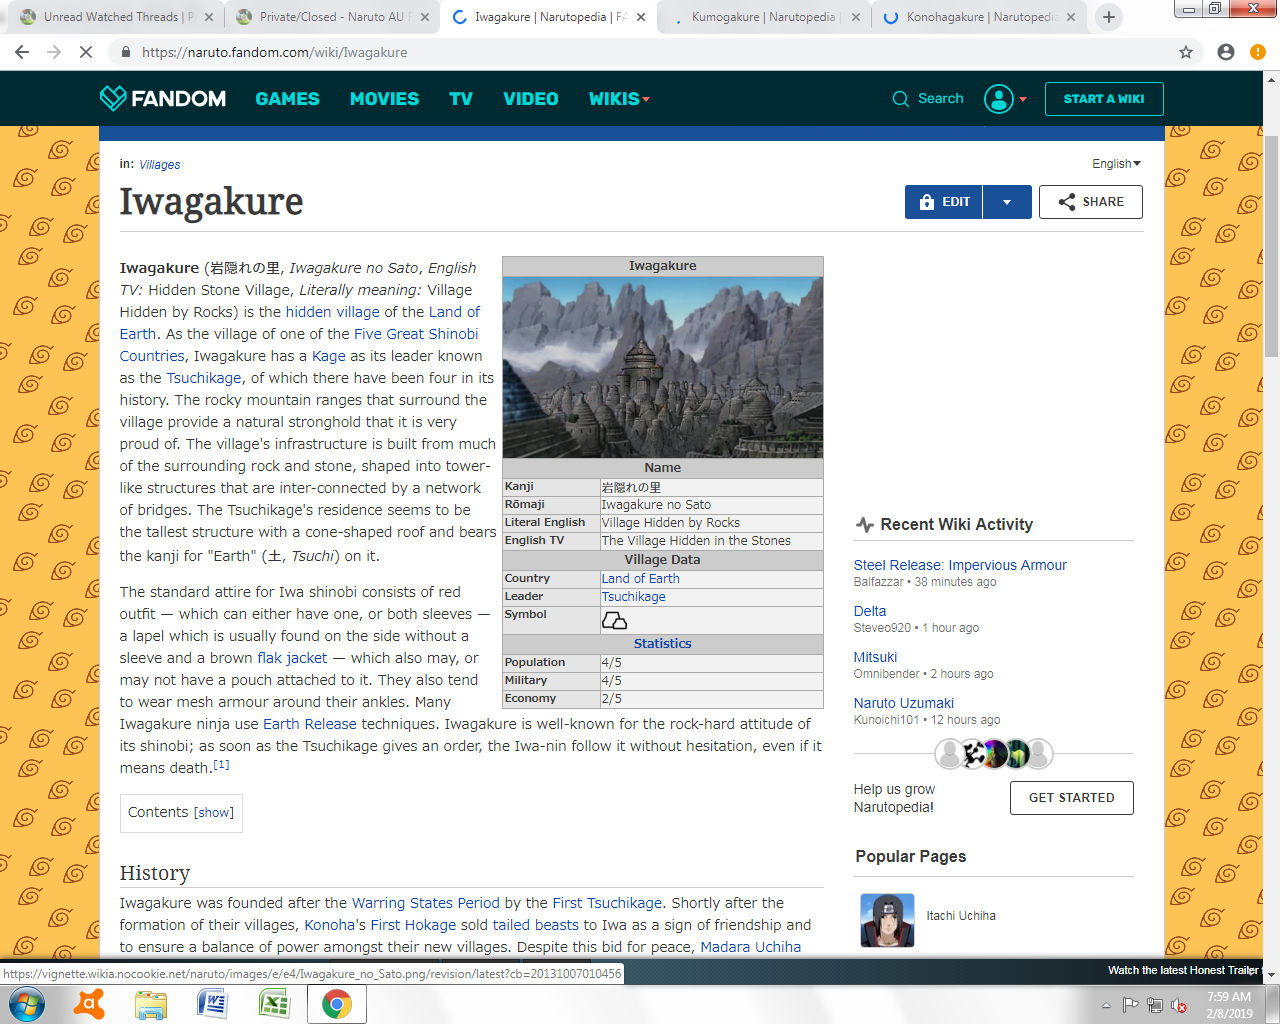Click the Chrome update alert icon
This screenshot has width=1280, height=1024.
click(x=1258, y=52)
